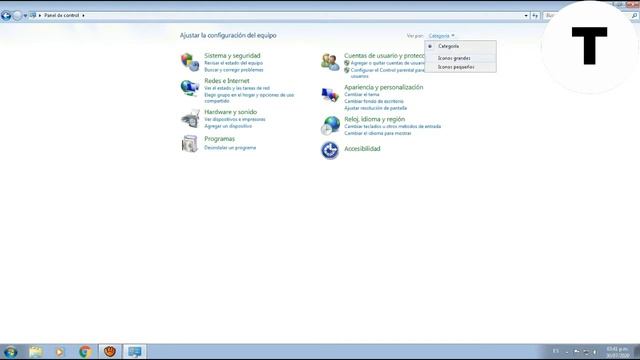The image size is (640, 360).
Task: Show hidden system tray icons arrow
Action: [567, 351]
